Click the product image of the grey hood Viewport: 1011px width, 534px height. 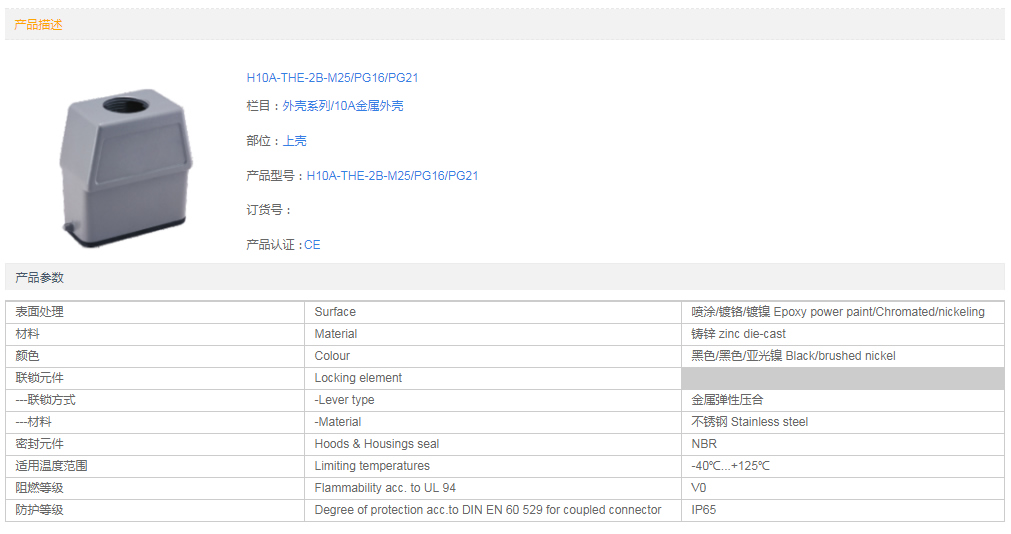pyautogui.click(x=125, y=163)
